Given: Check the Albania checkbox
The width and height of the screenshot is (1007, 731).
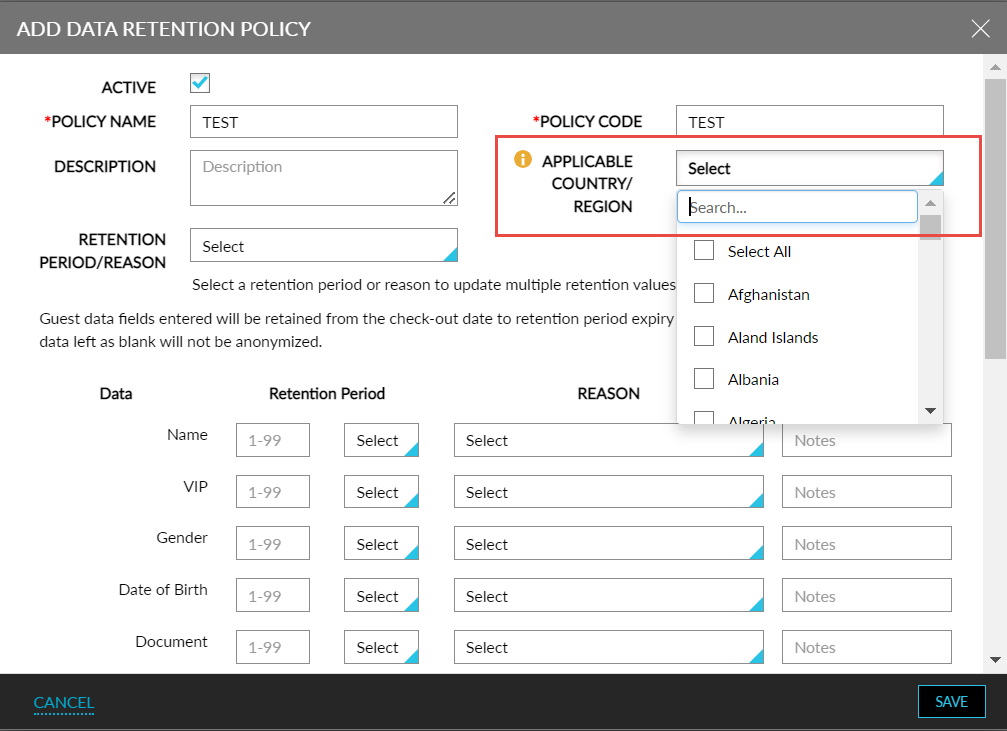Looking at the screenshot, I should (x=703, y=379).
